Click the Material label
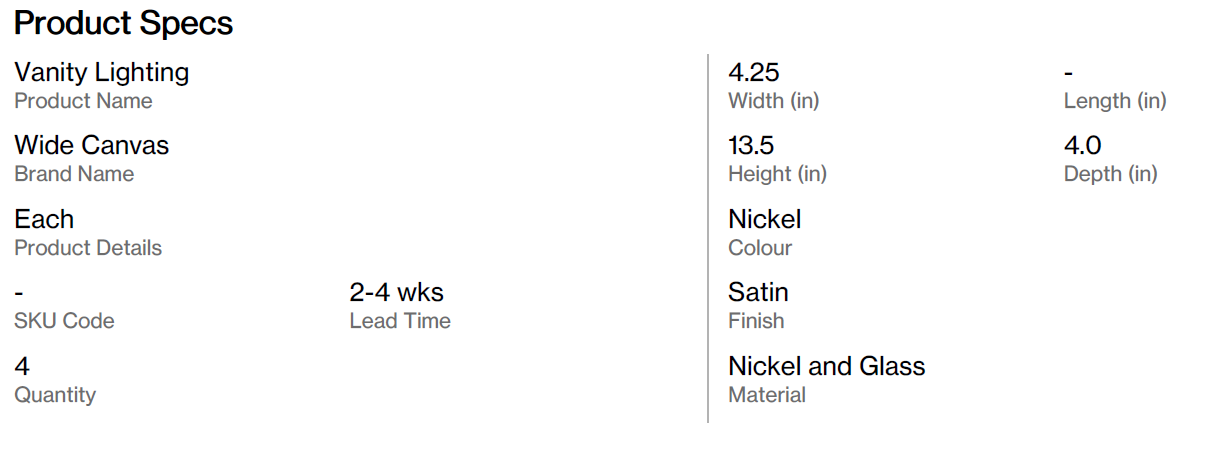This screenshot has height=457, width=1231. click(x=767, y=395)
